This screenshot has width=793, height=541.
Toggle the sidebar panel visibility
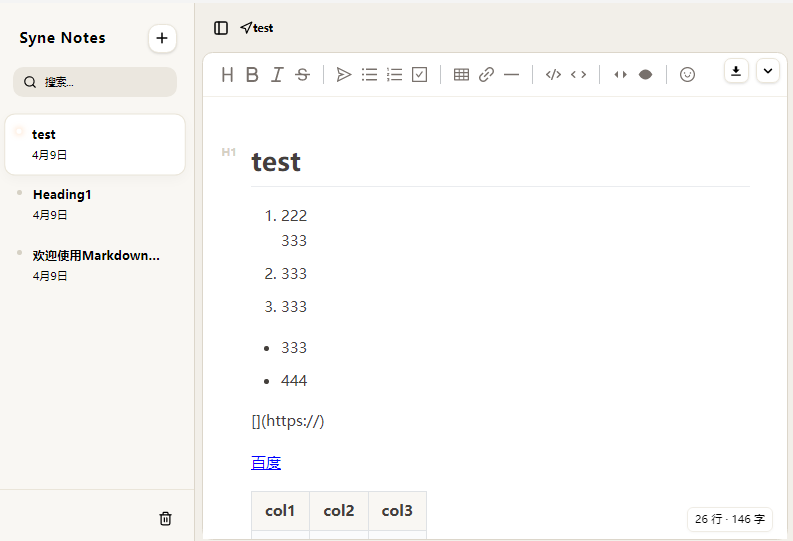[x=221, y=28]
